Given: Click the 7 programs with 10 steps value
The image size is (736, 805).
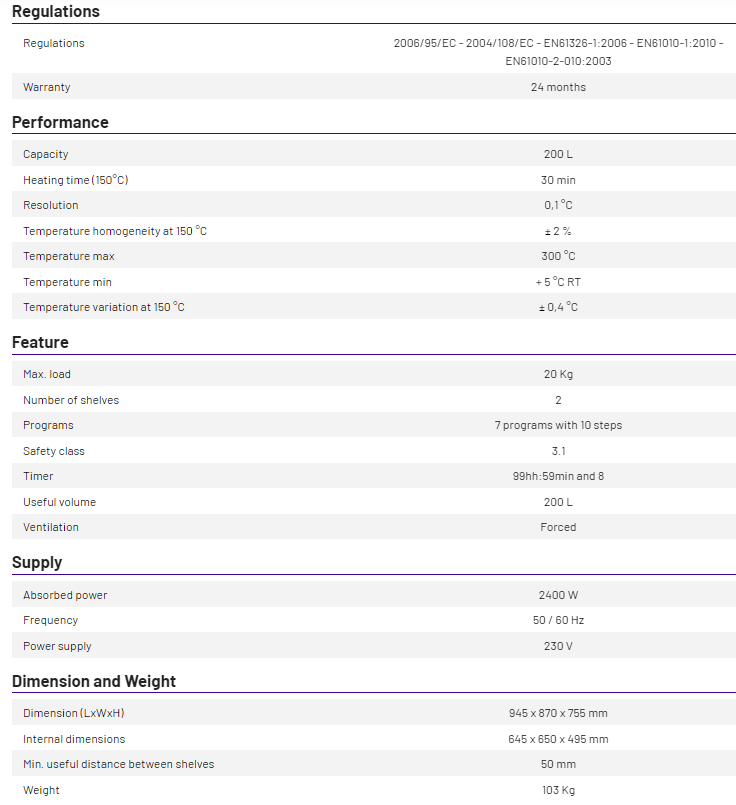Looking at the screenshot, I should [x=558, y=425].
